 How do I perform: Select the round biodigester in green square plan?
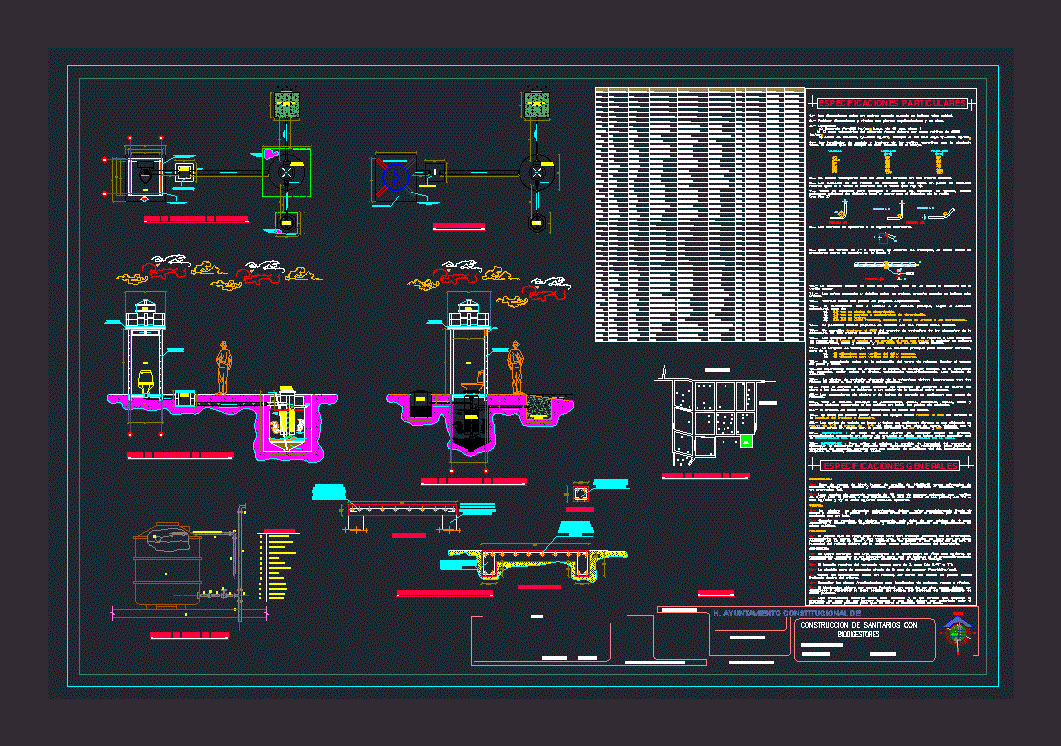click(x=287, y=172)
